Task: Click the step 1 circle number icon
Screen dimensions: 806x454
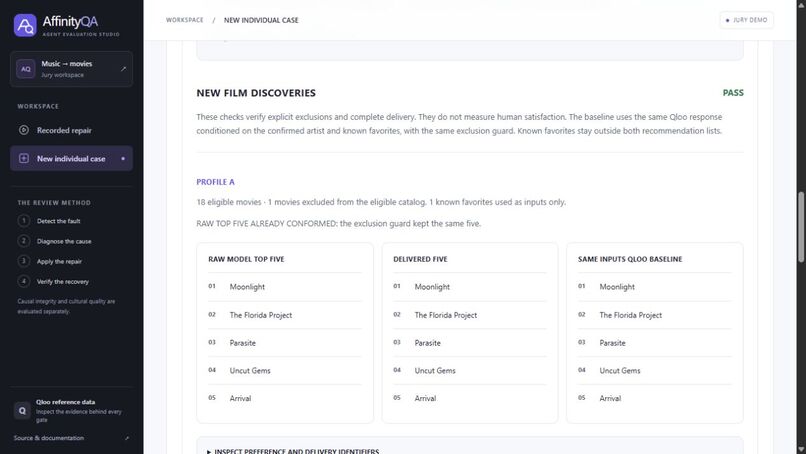Action: 24,221
